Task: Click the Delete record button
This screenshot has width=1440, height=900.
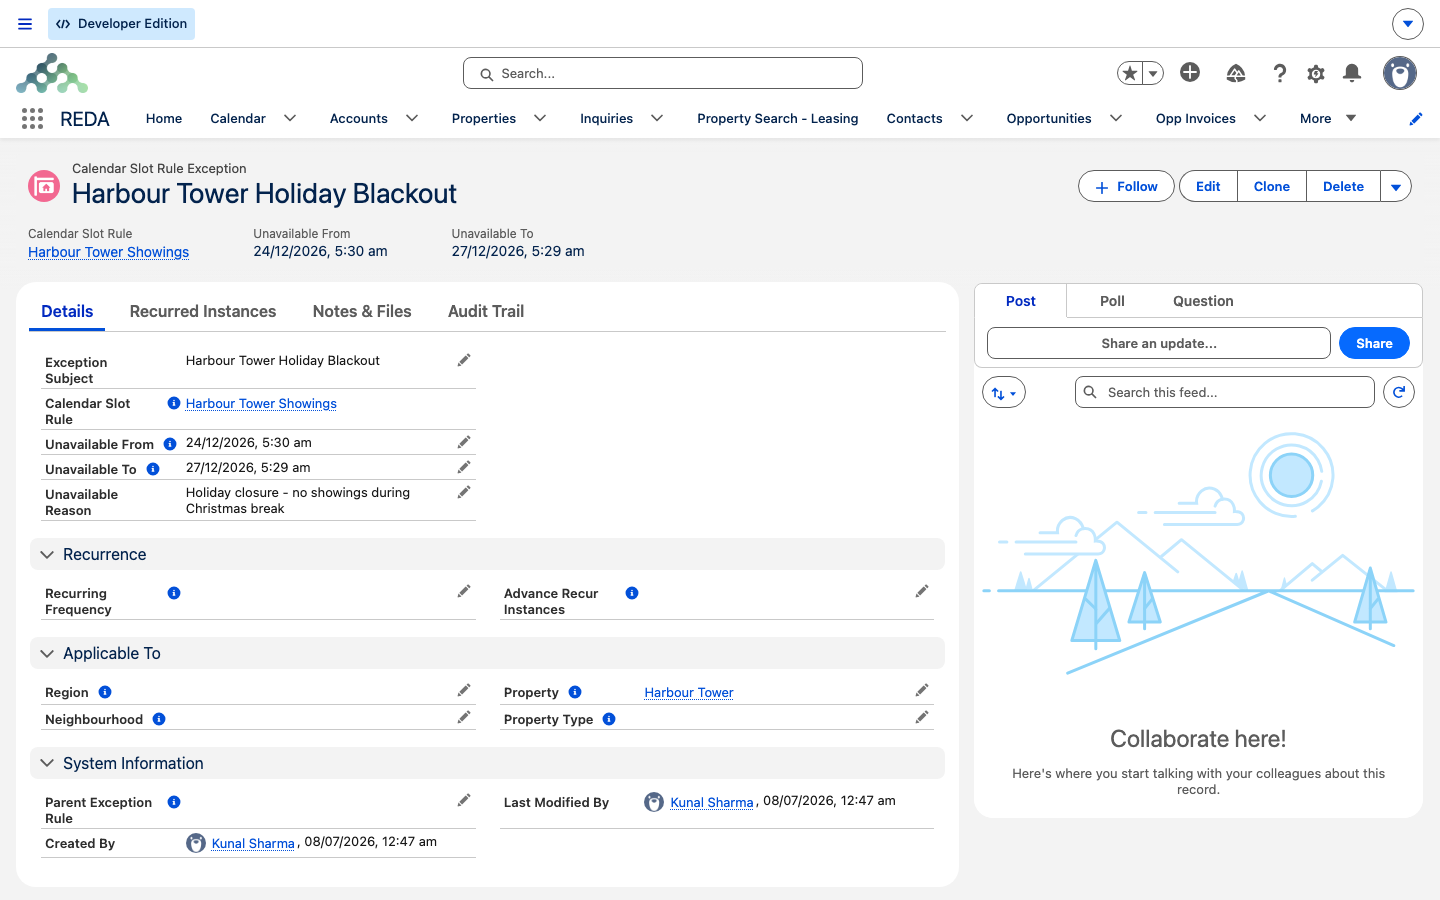Action: [1343, 187]
